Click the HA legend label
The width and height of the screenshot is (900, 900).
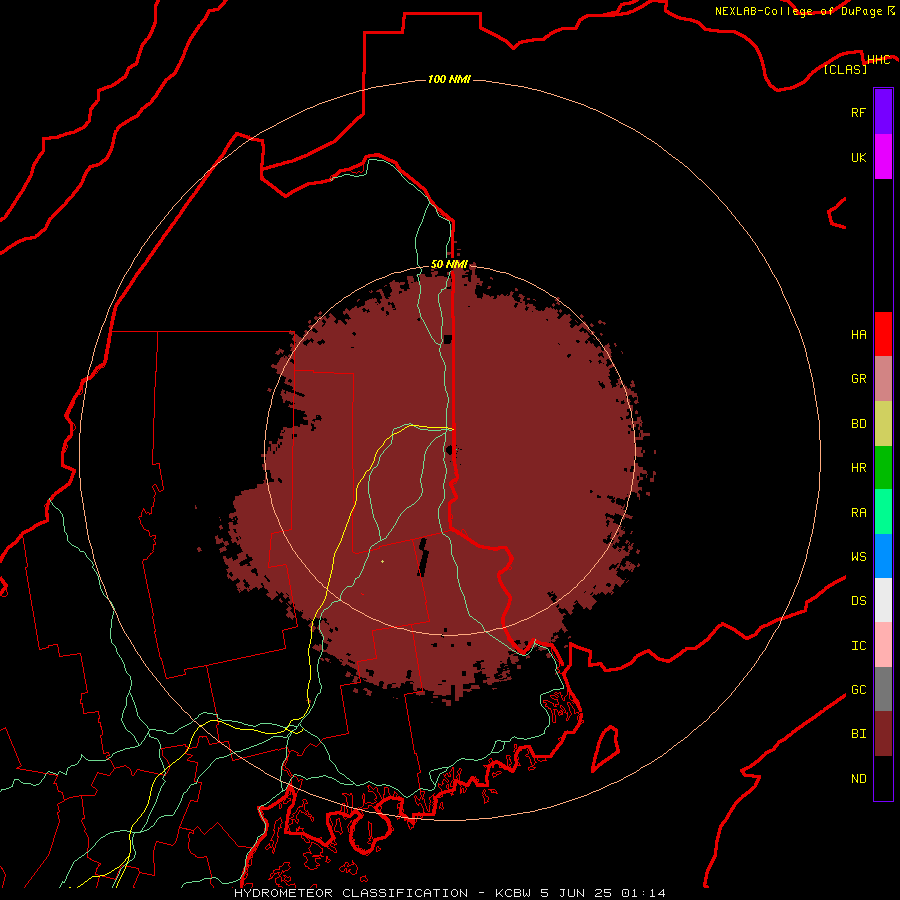pyautogui.click(x=858, y=335)
